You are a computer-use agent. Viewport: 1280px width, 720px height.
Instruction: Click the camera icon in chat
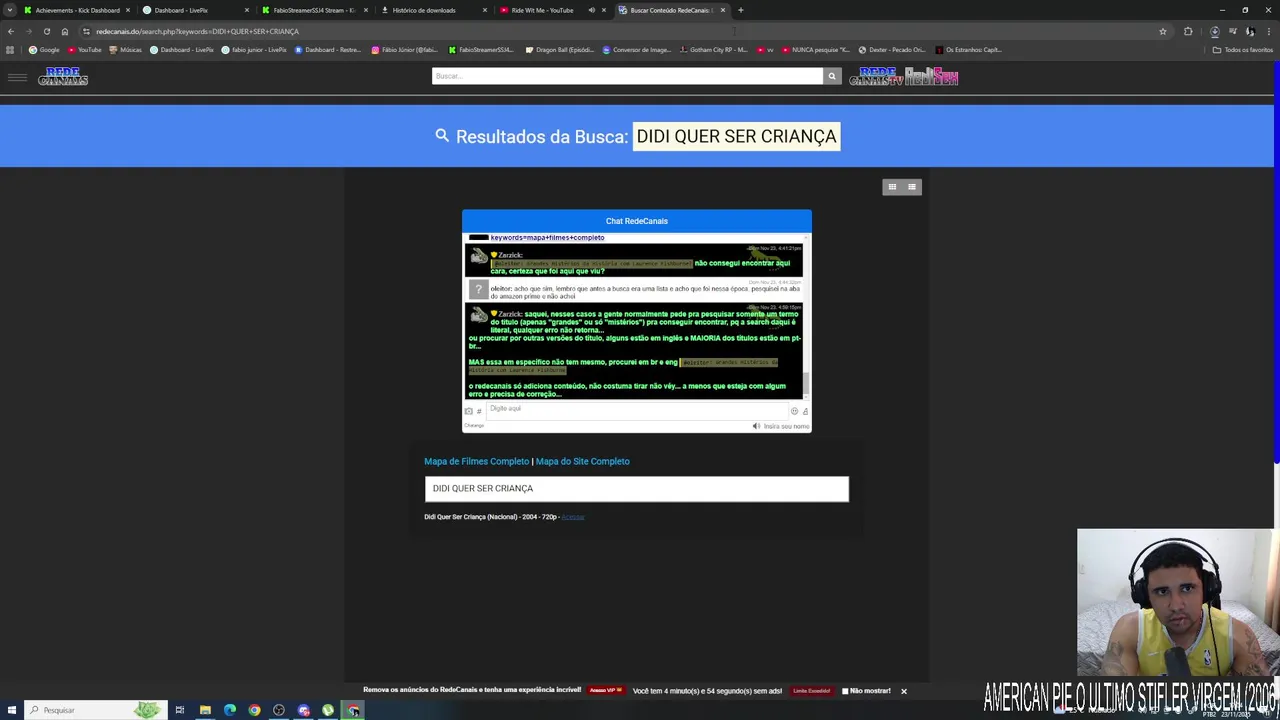[x=468, y=411]
